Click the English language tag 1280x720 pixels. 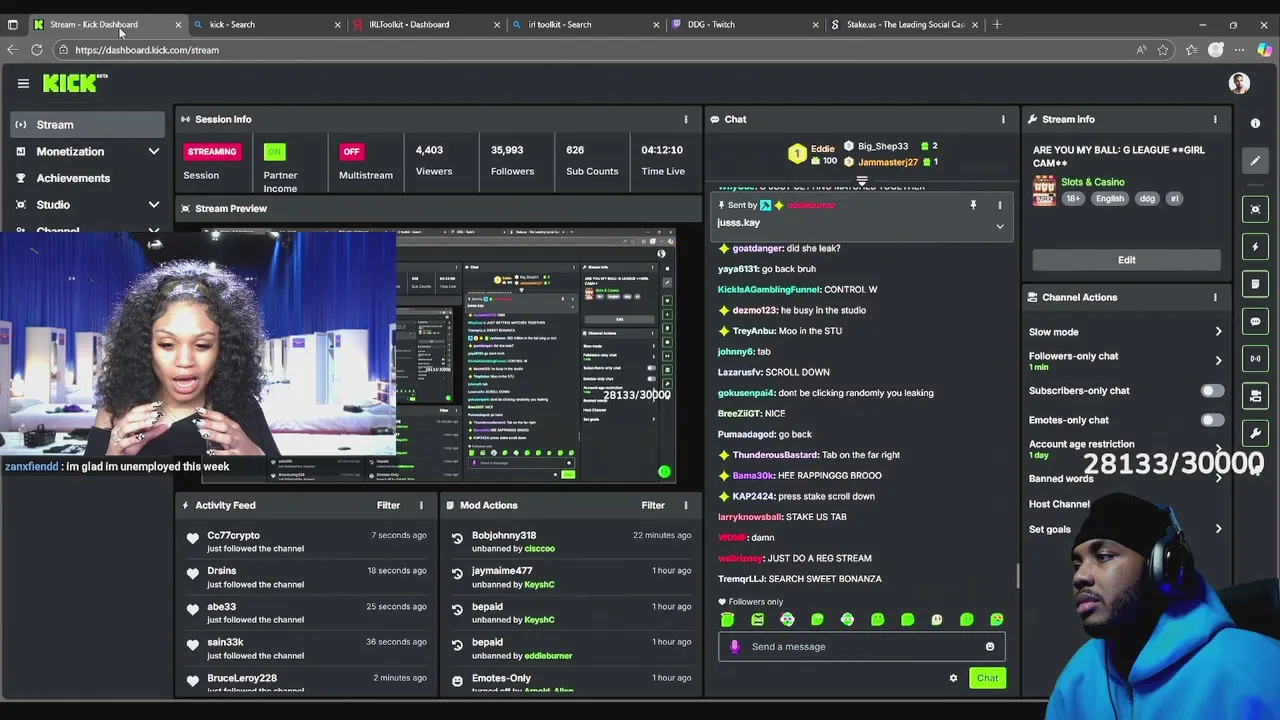[1109, 199]
